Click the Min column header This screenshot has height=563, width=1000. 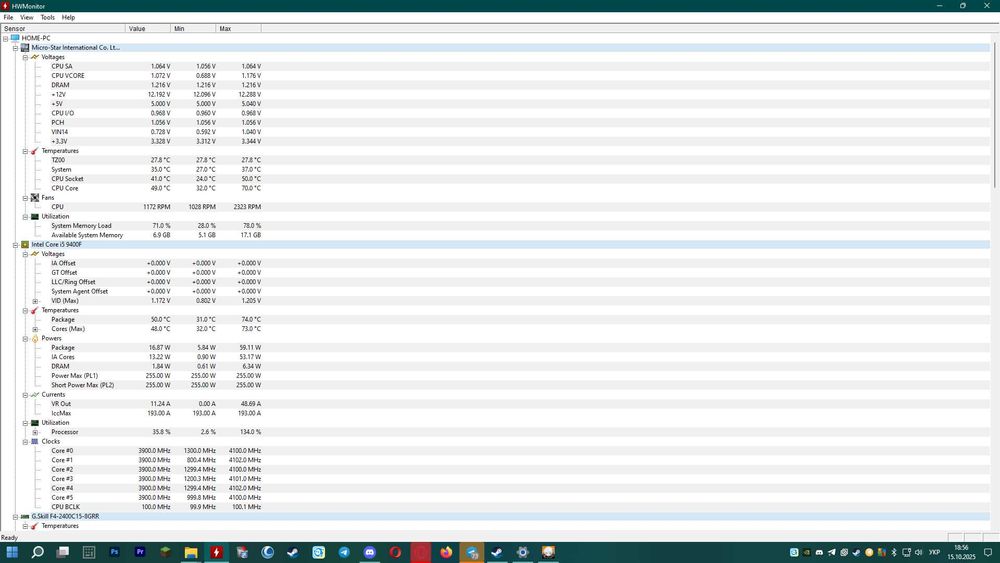point(194,29)
